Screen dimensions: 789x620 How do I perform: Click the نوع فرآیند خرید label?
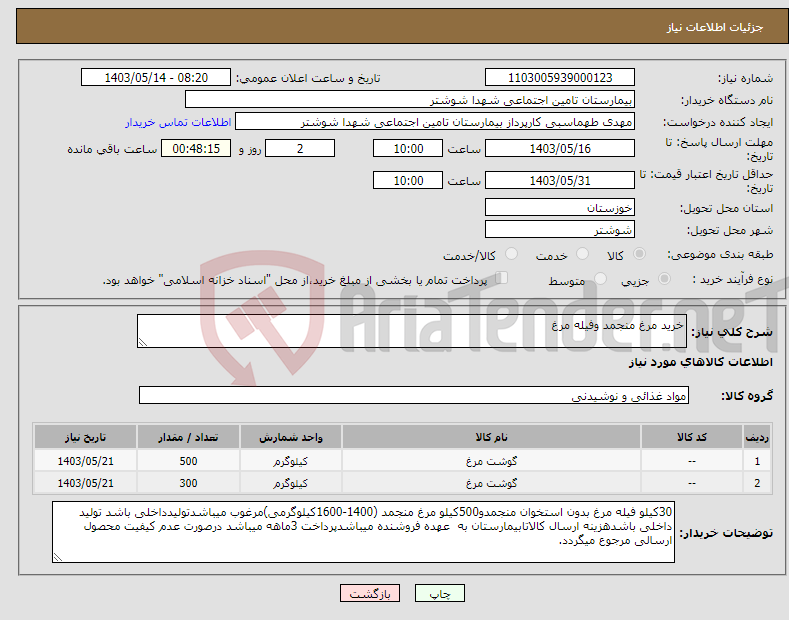pyautogui.click(x=733, y=279)
